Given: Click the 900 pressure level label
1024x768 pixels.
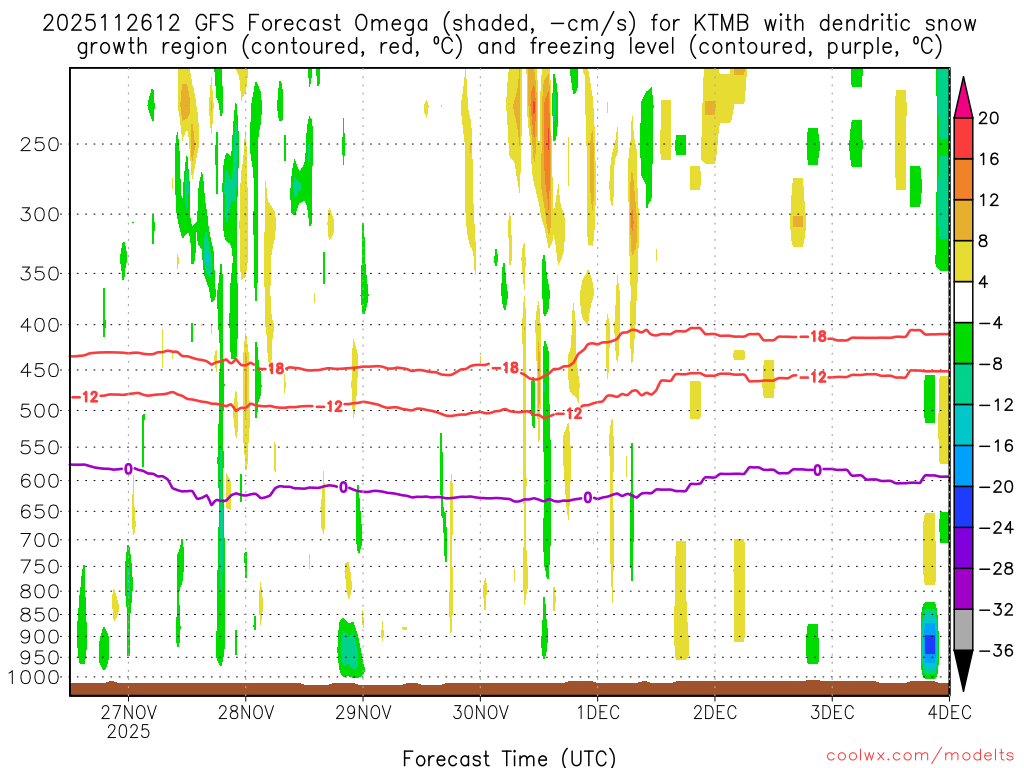Looking at the screenshot, I should [40, 637].
